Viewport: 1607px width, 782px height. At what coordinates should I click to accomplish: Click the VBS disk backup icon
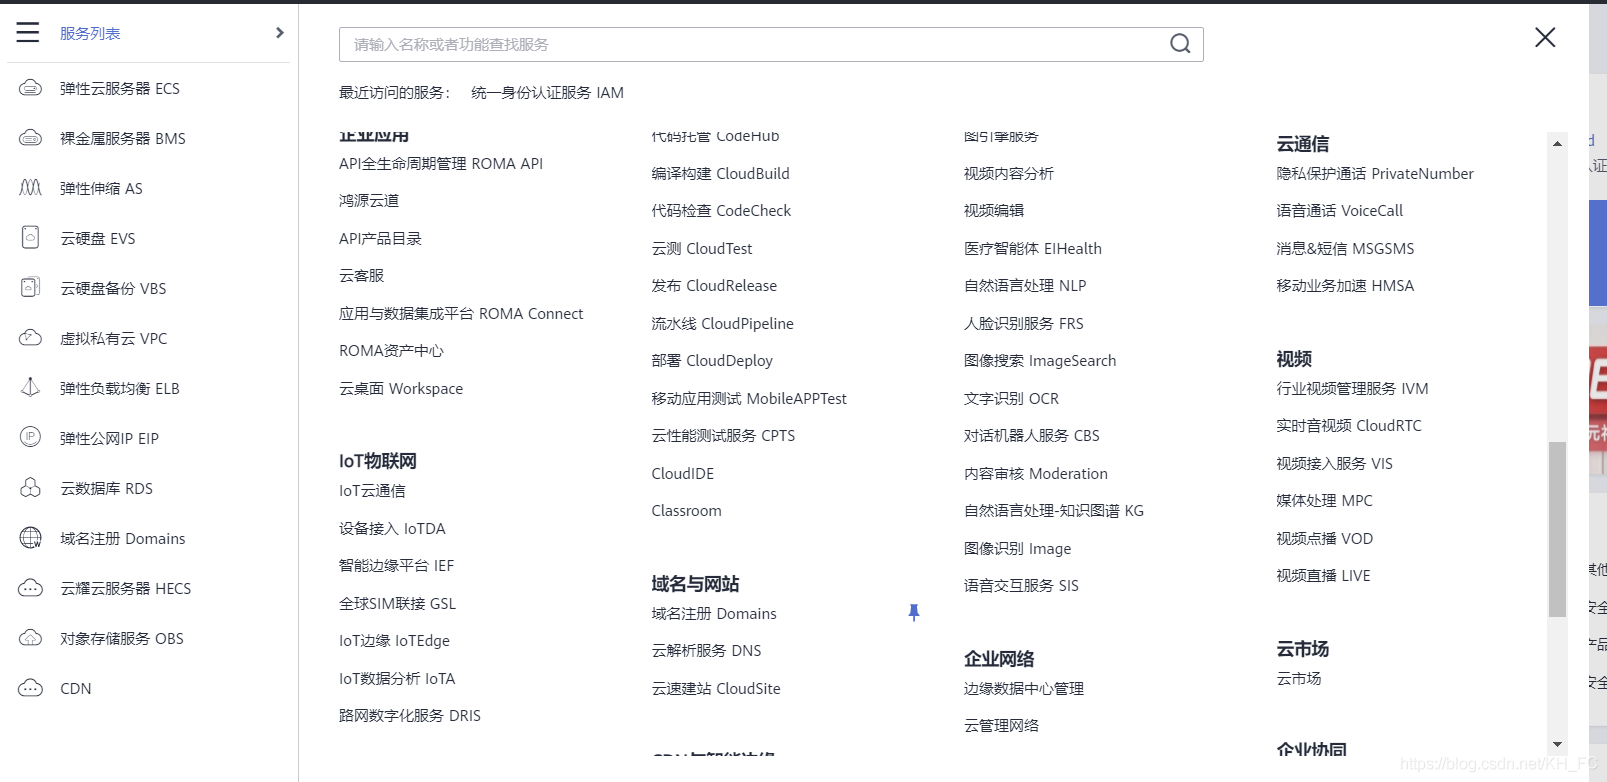point(31,288)
